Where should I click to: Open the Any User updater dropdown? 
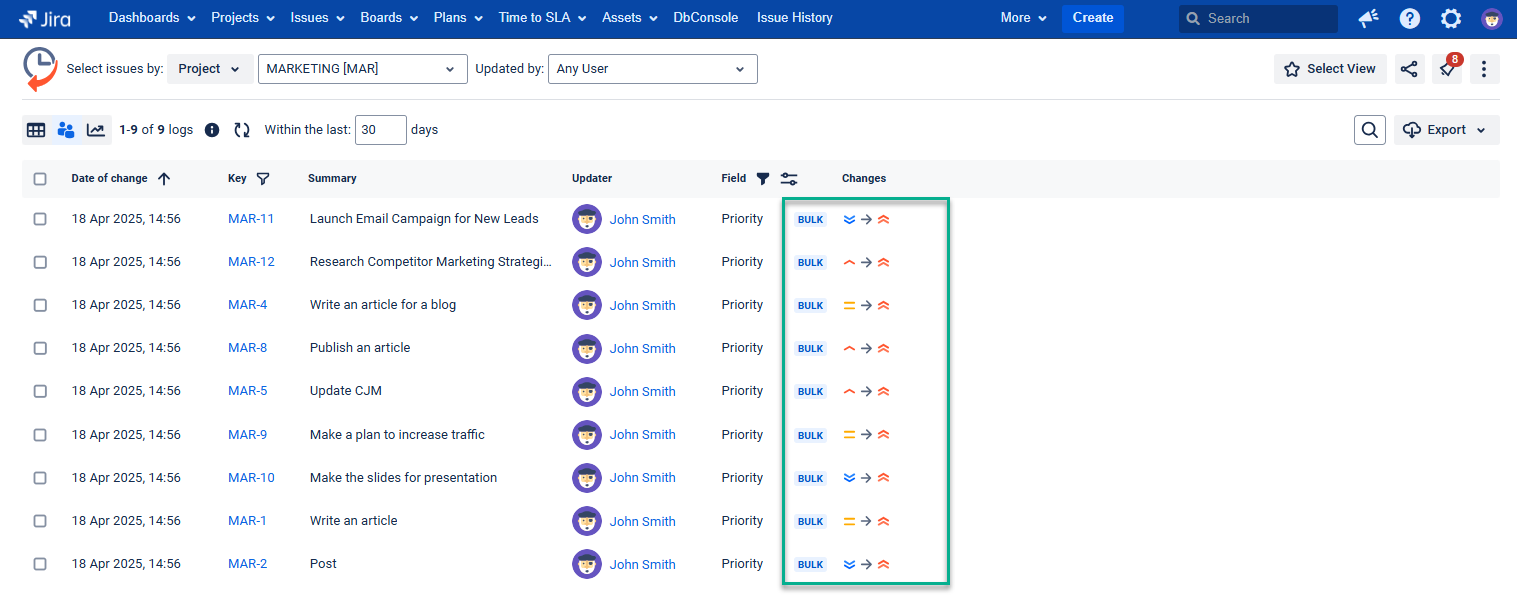tap(653, 69)
